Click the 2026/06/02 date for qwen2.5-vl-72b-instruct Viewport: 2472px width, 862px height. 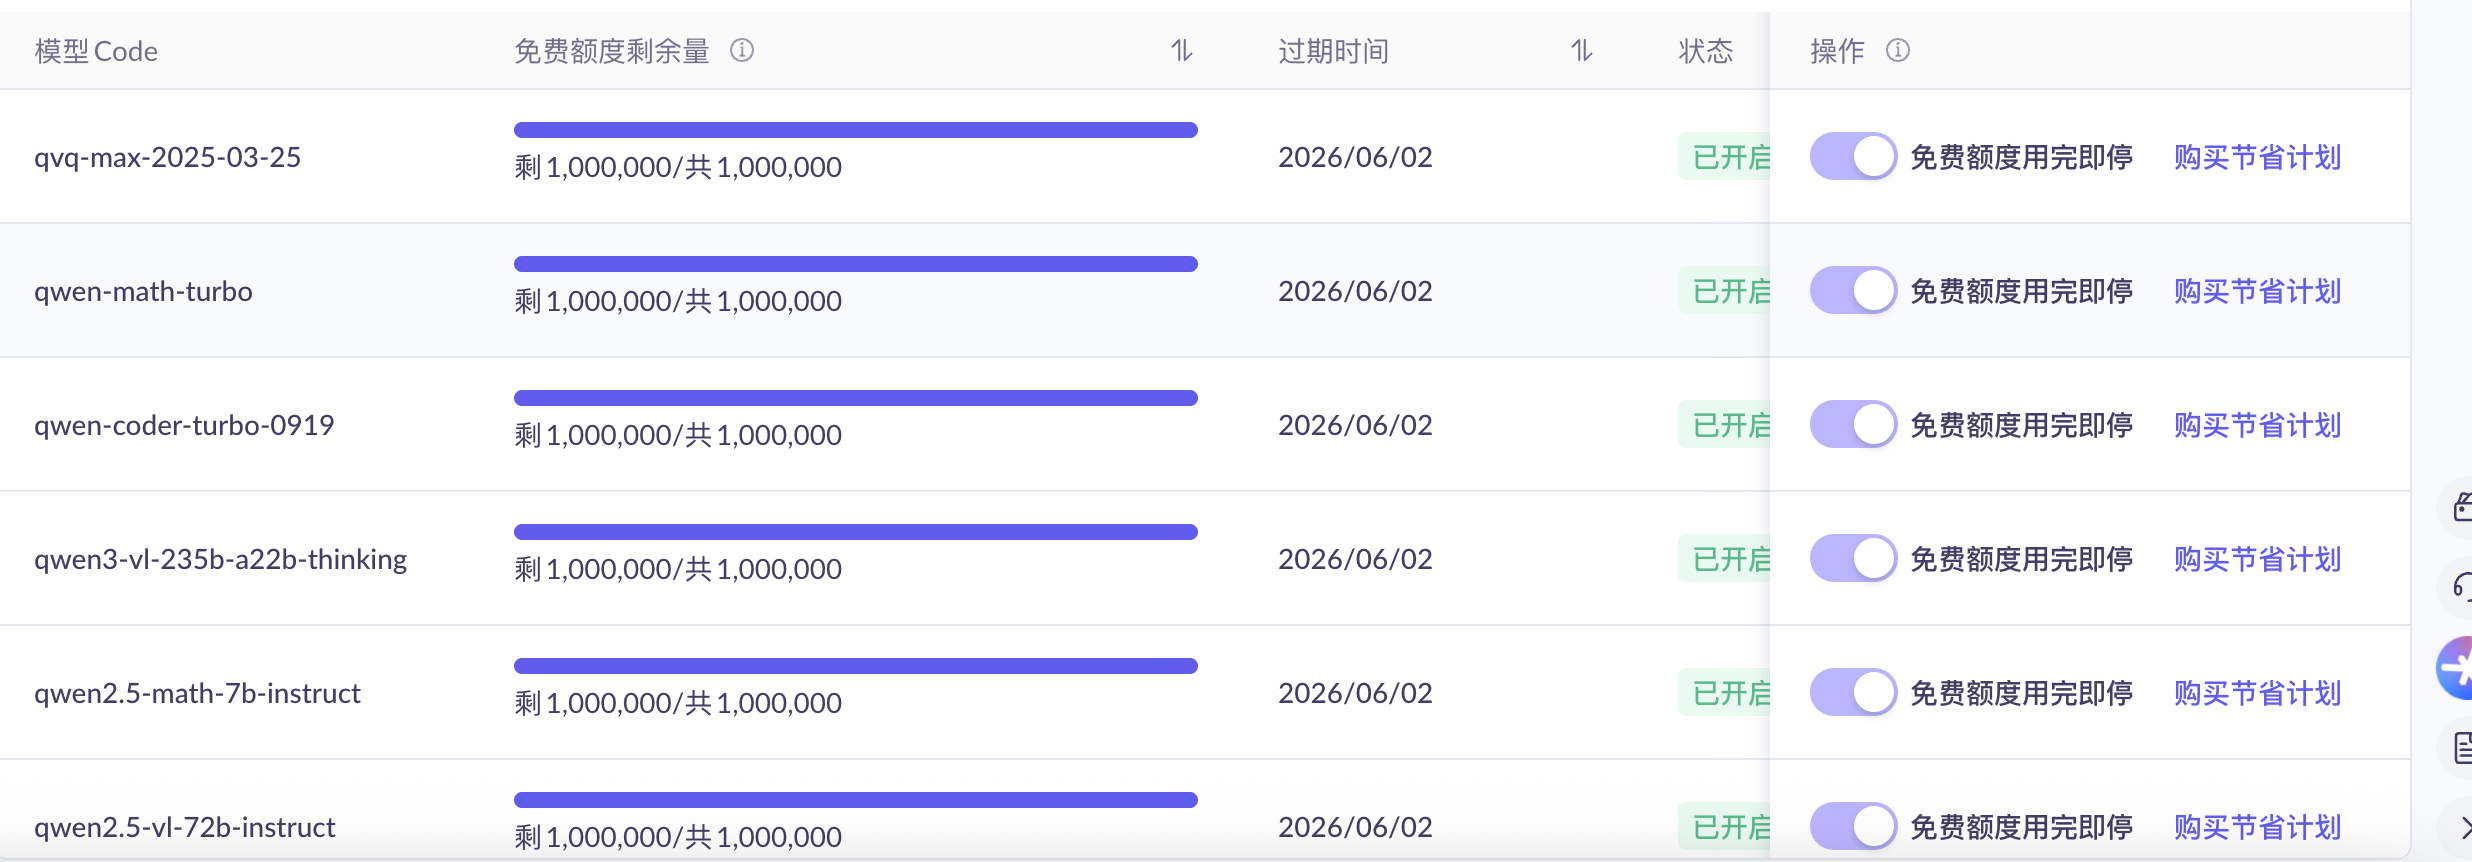tap(1355, 827)
